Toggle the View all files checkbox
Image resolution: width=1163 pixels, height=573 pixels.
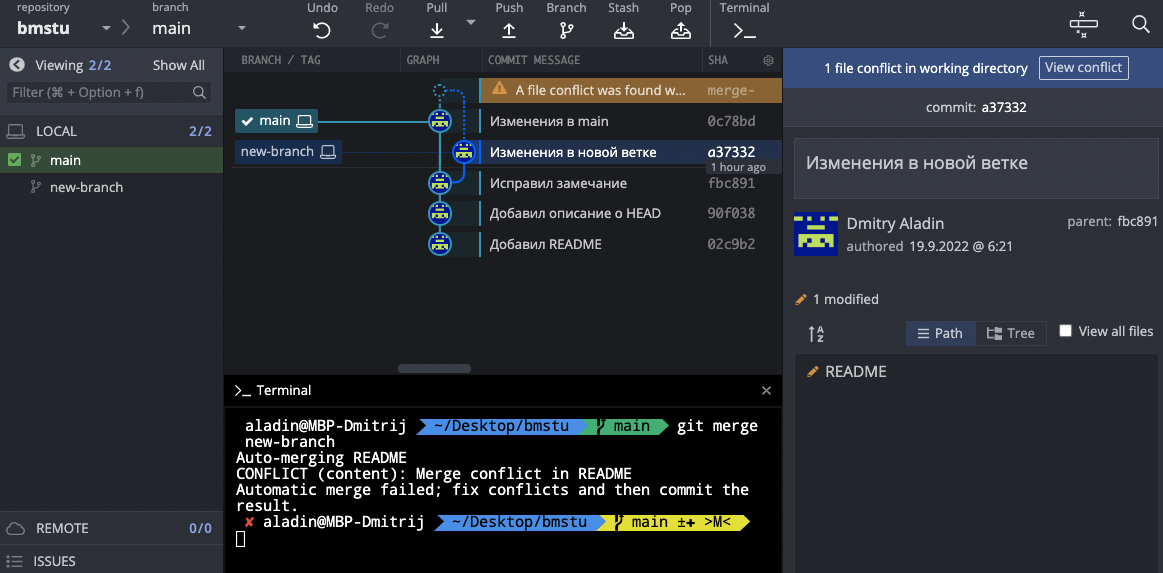1065,331
